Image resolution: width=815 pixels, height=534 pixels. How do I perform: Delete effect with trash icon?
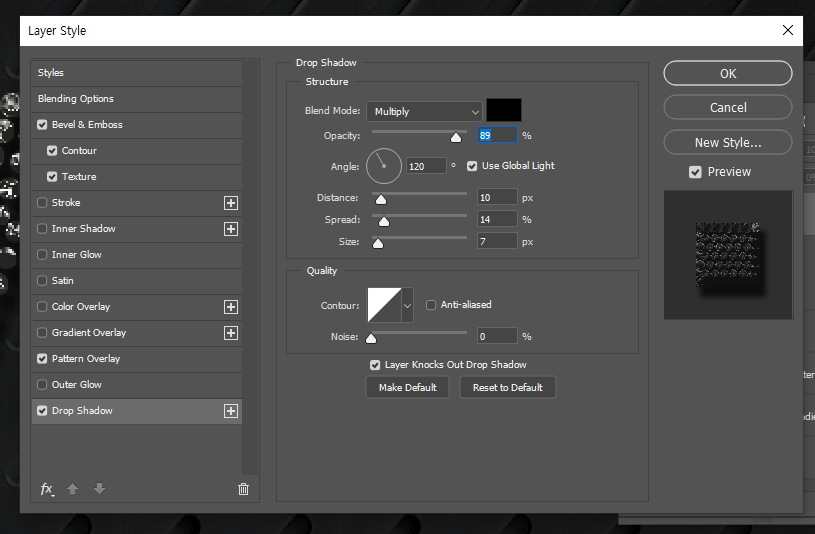tap(243, 489)
